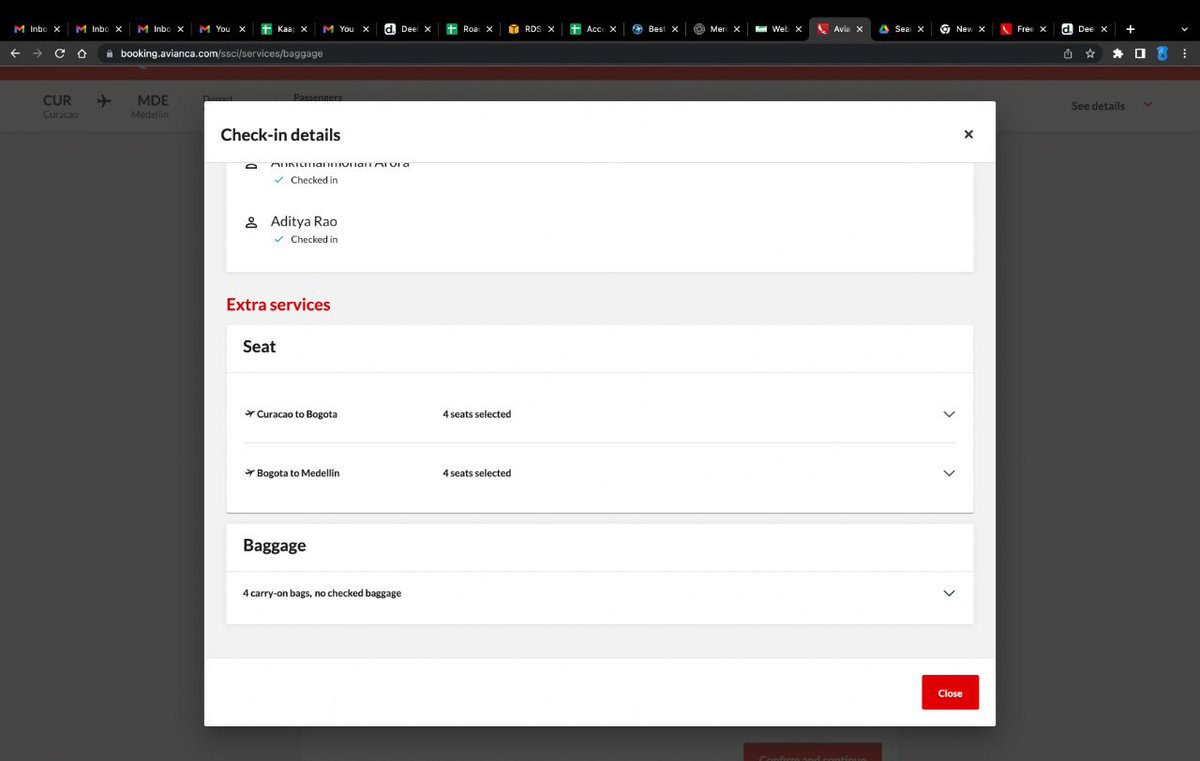Click the browser forward arrow

point(37,53)
